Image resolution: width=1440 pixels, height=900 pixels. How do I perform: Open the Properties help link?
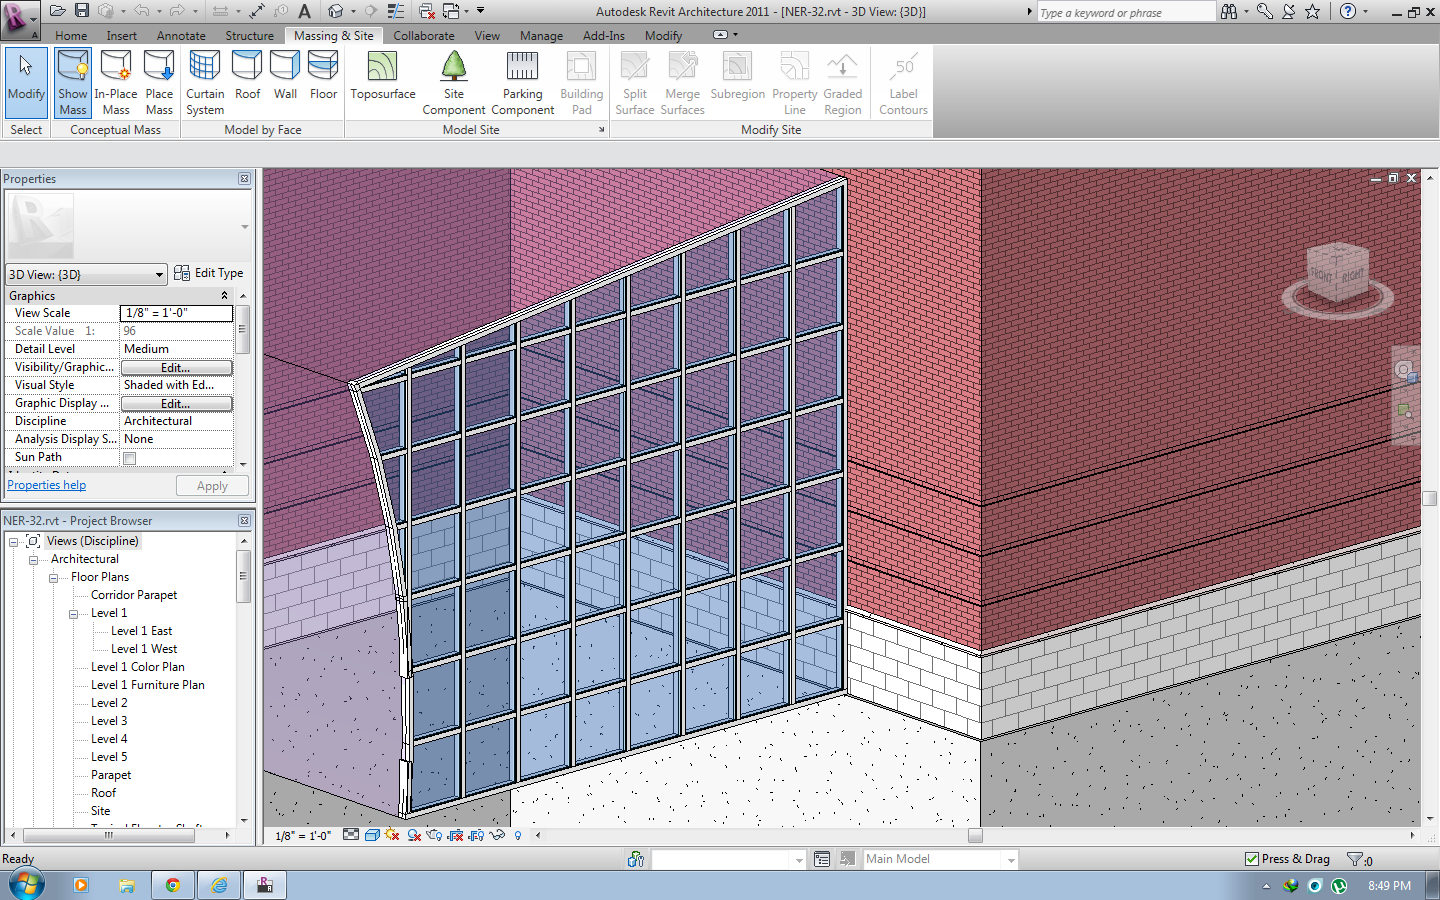point(46,484)
